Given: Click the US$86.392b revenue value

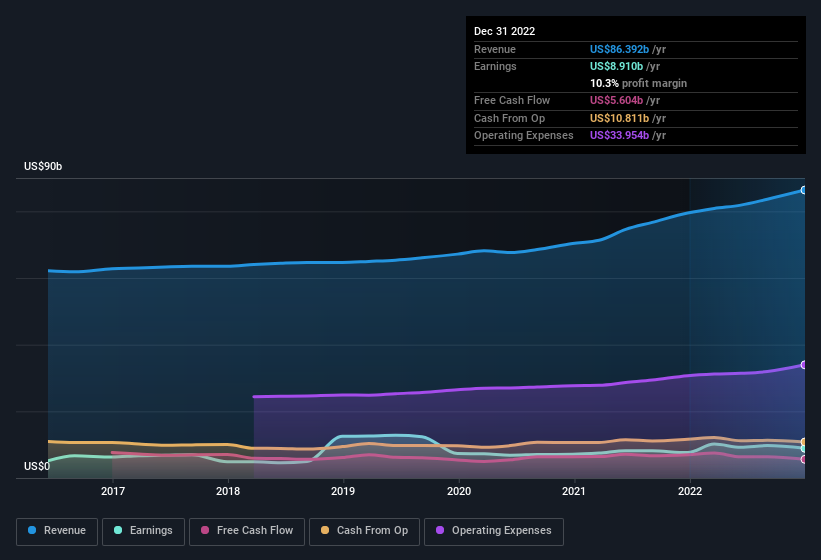Looking at the screenshot, I should coord(619,49).
